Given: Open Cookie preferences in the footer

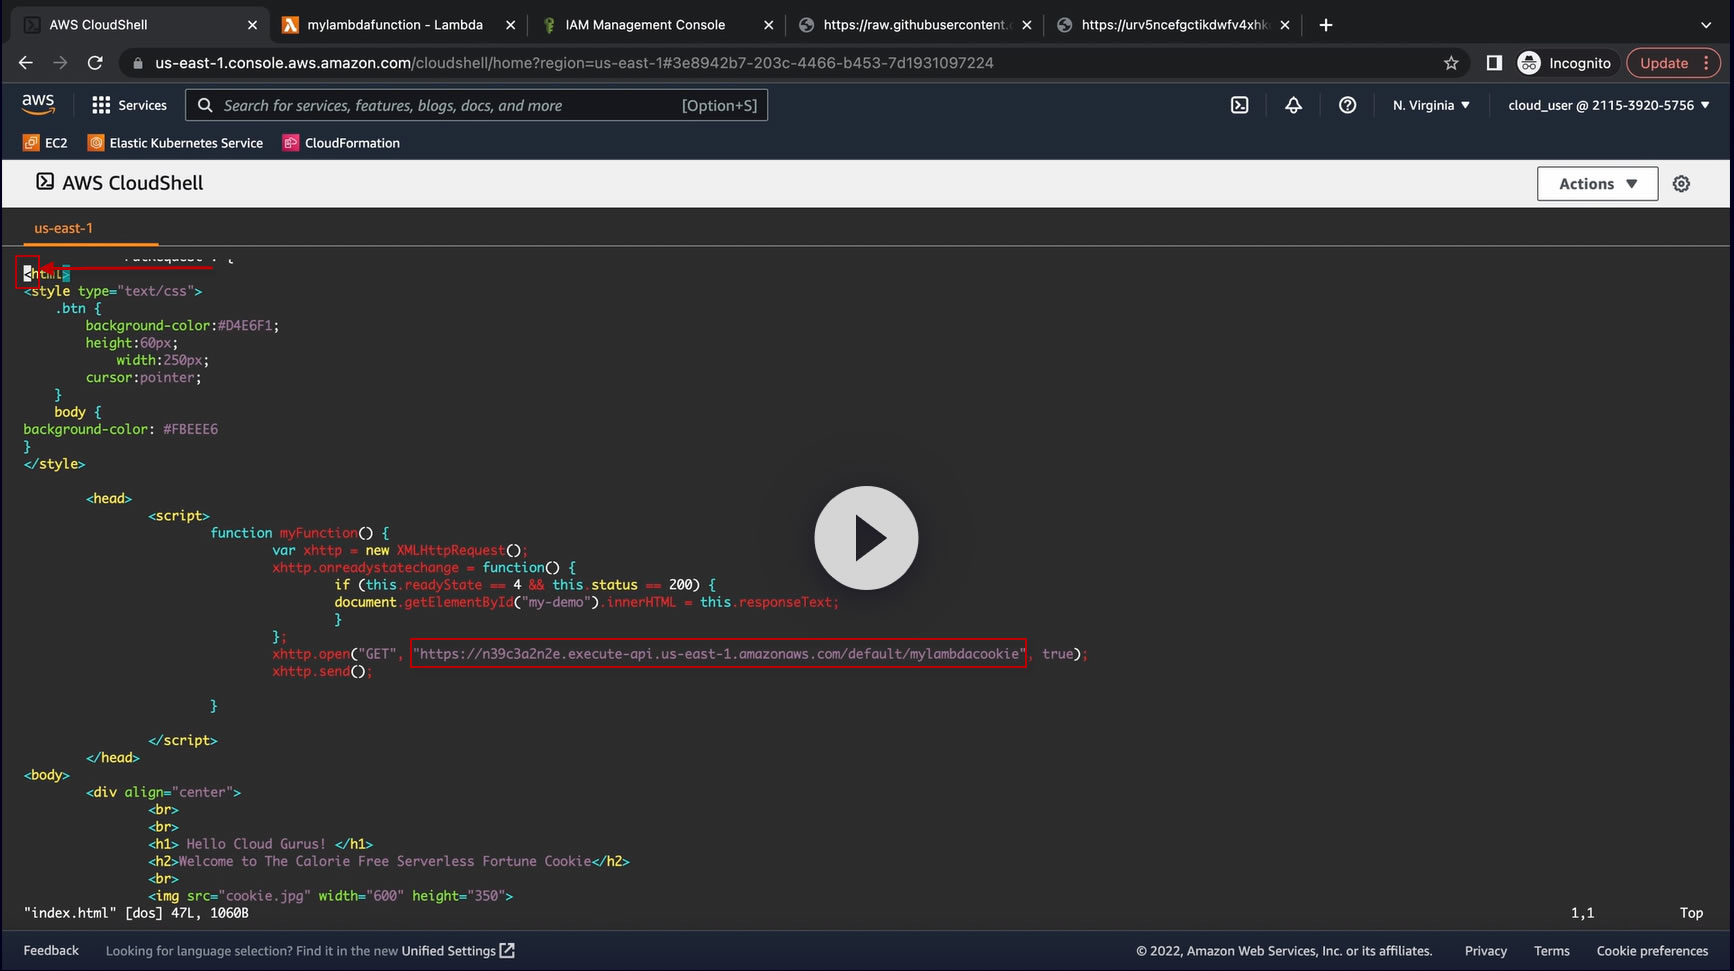Looking at the screenshot, I should tap(1652, 951).
